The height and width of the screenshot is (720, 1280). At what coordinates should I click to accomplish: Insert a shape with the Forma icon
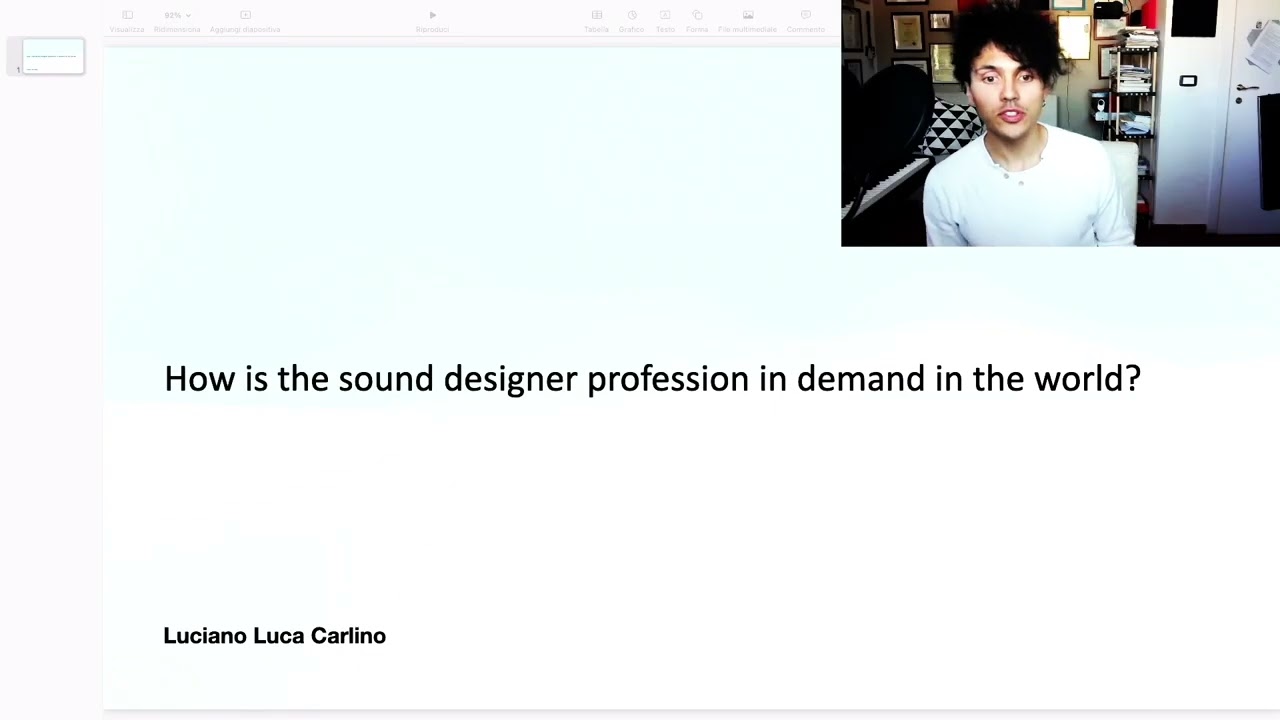click(x=697, y=21)
